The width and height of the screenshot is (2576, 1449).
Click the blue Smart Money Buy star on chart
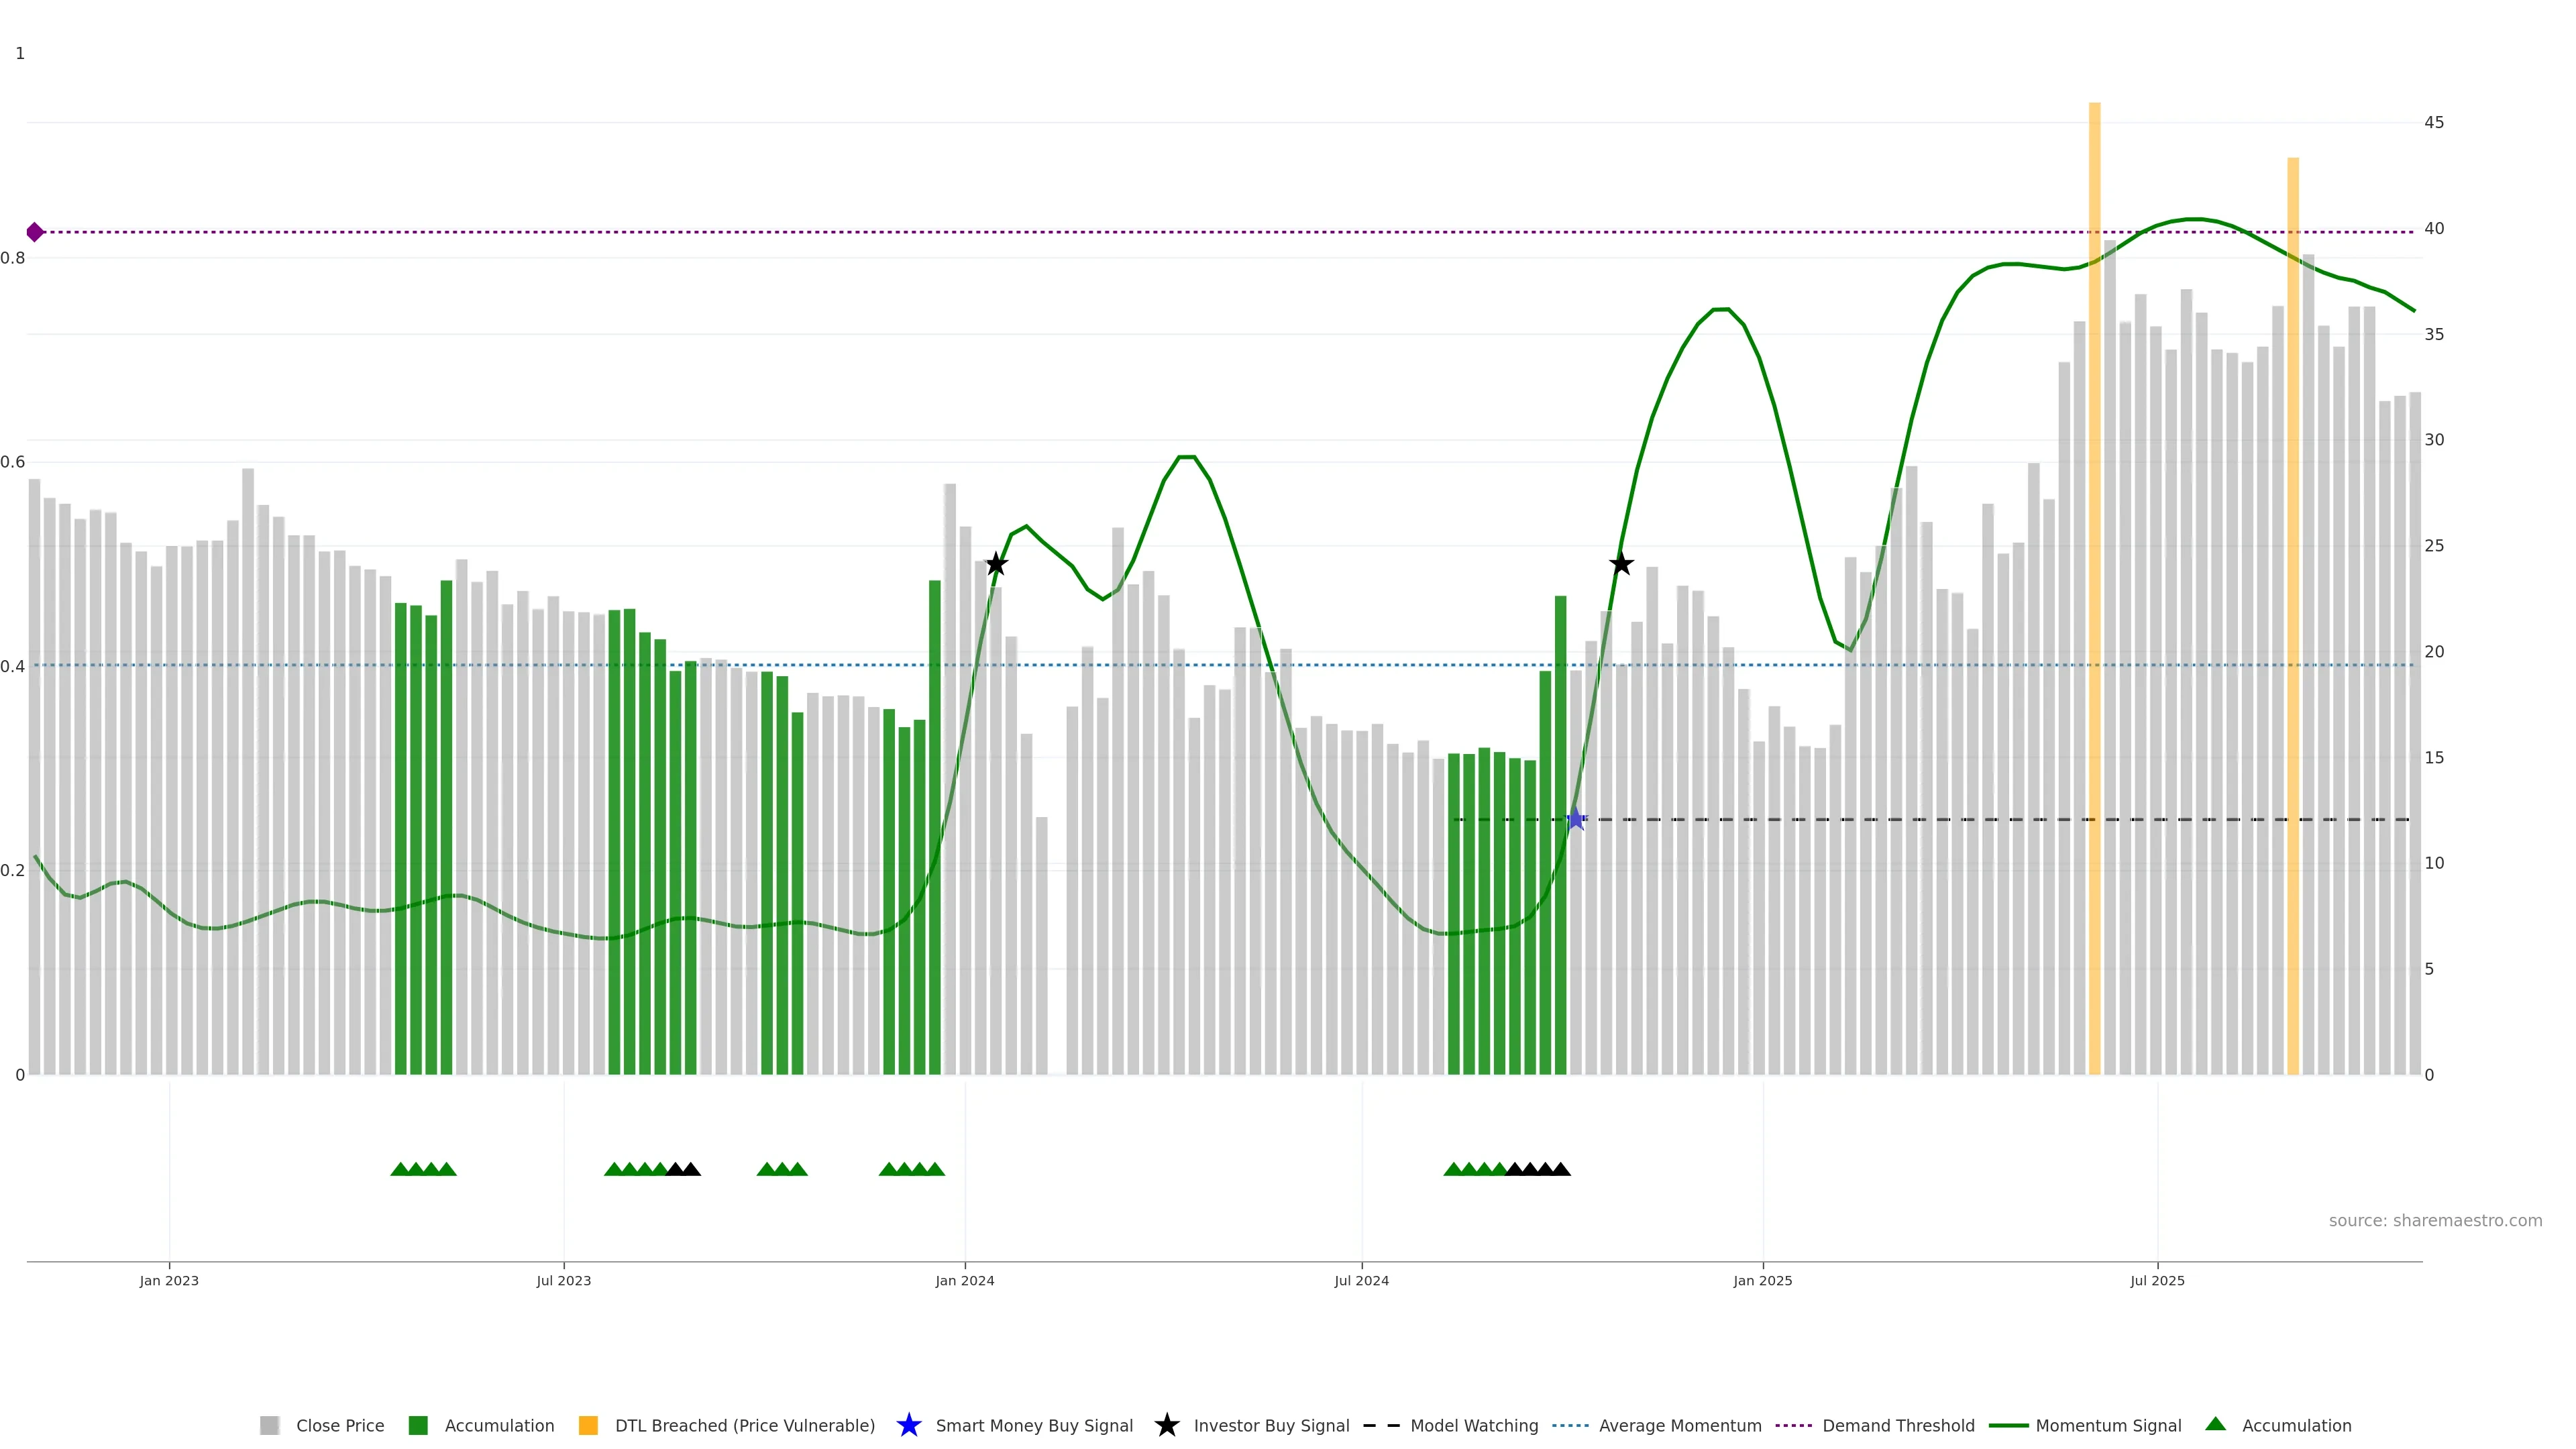click(1576, 819)
